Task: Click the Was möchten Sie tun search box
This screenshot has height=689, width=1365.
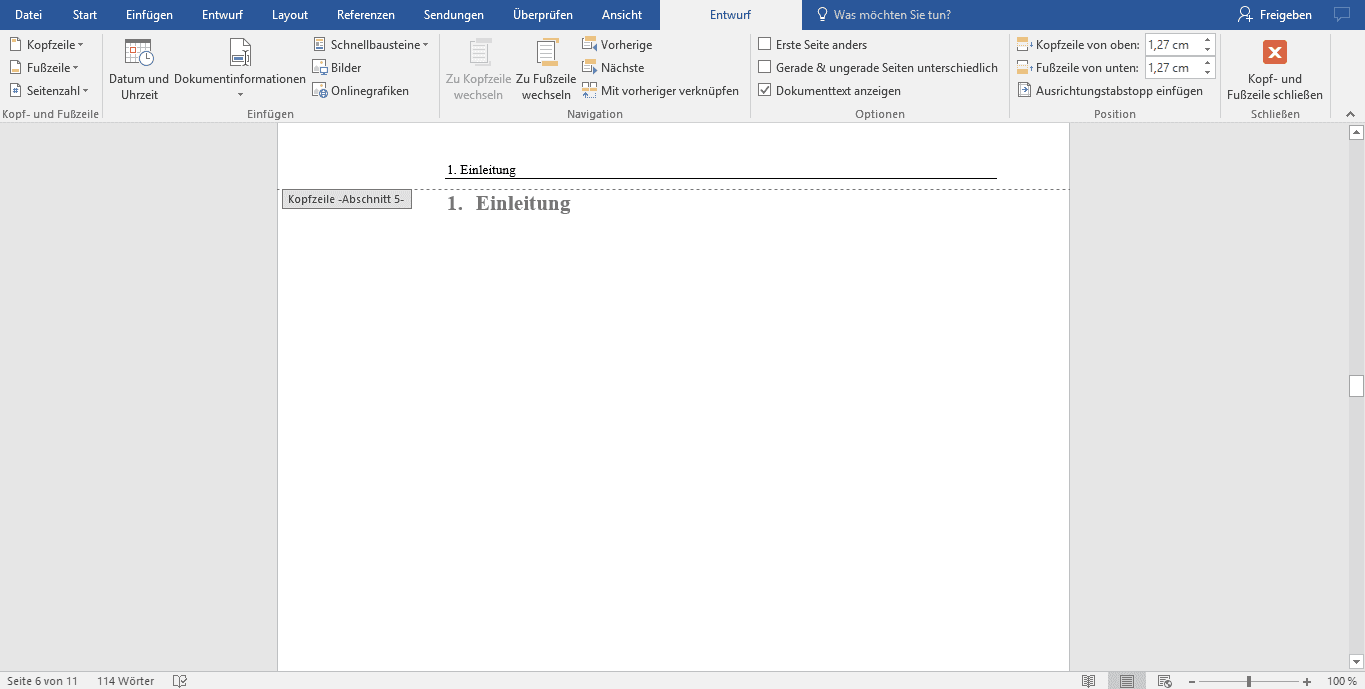Action: [x=883, y=15]
